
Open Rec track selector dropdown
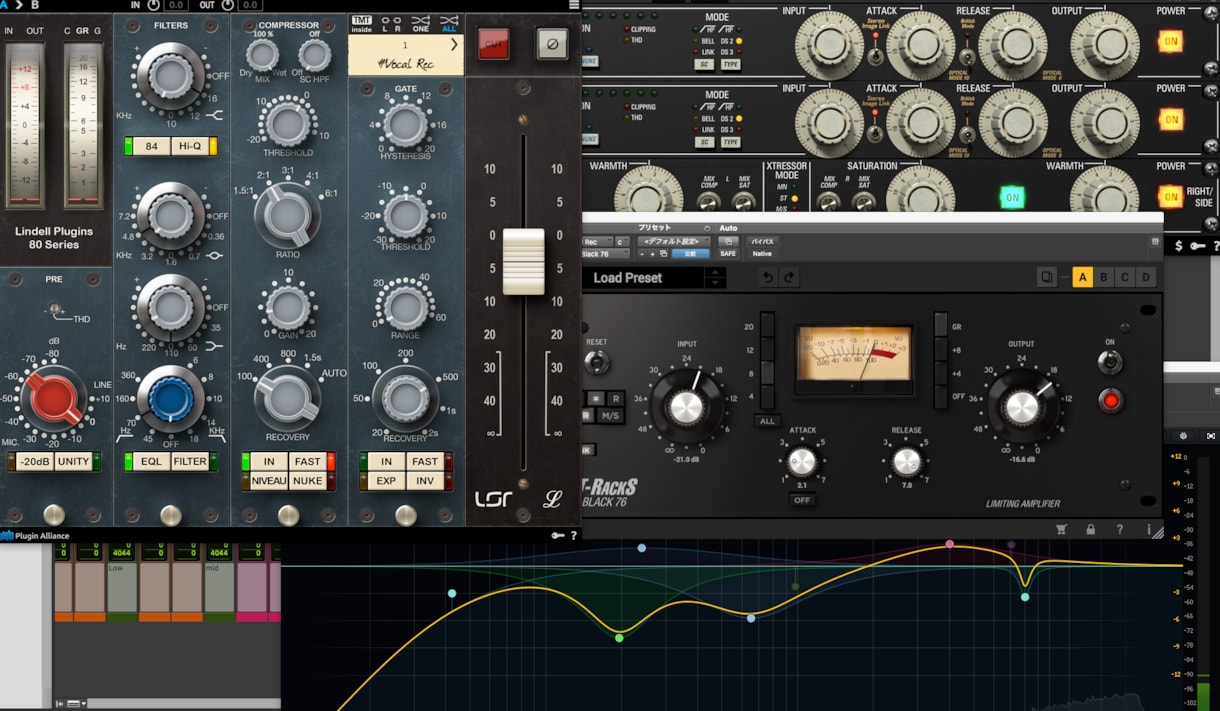597,242
